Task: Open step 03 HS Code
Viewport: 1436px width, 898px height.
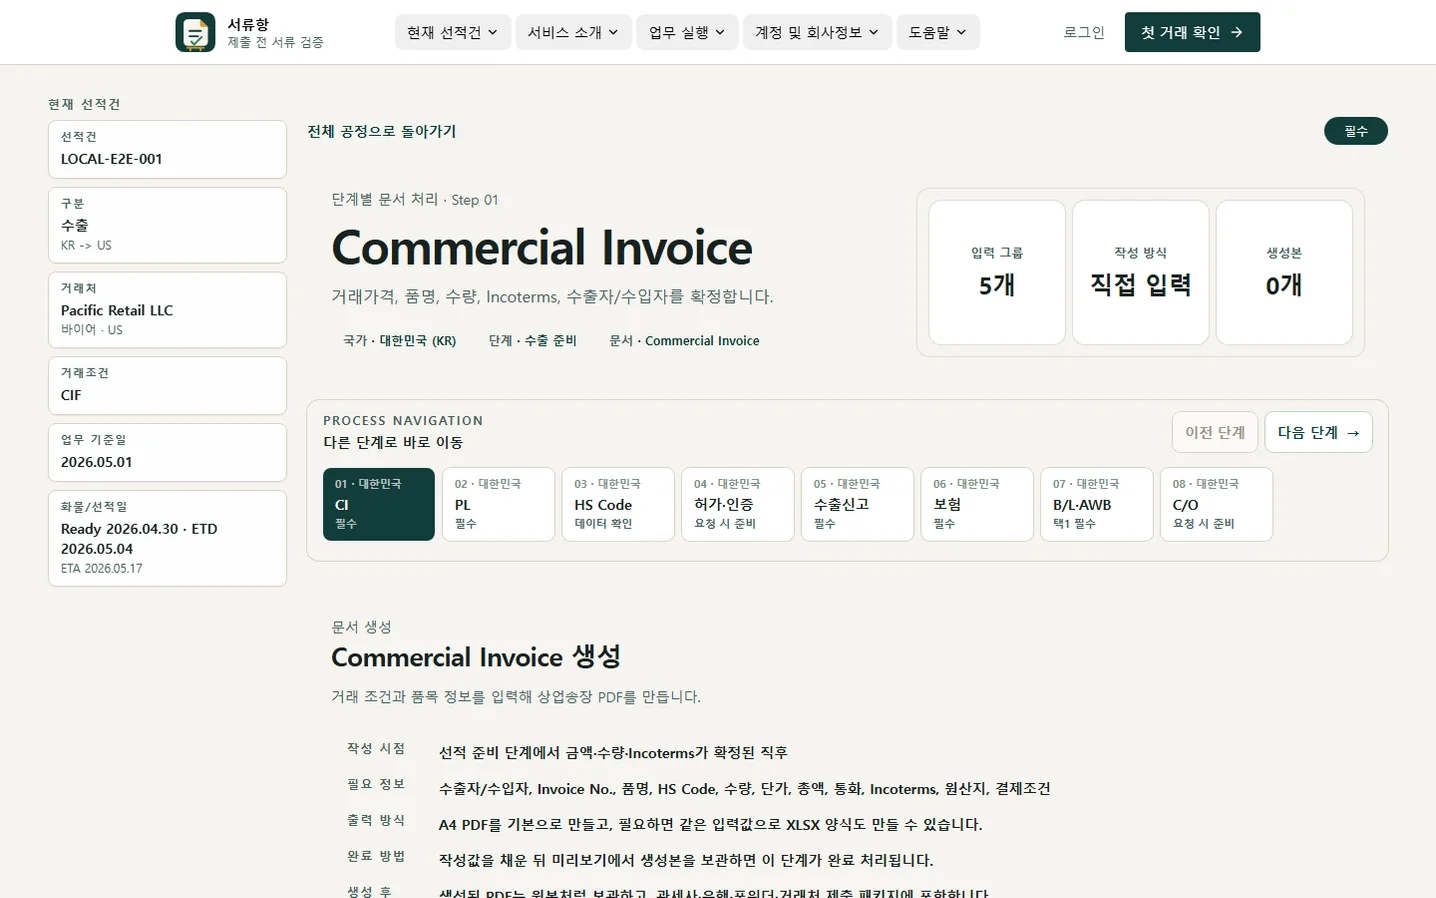Action: click(x=618, y=504)
